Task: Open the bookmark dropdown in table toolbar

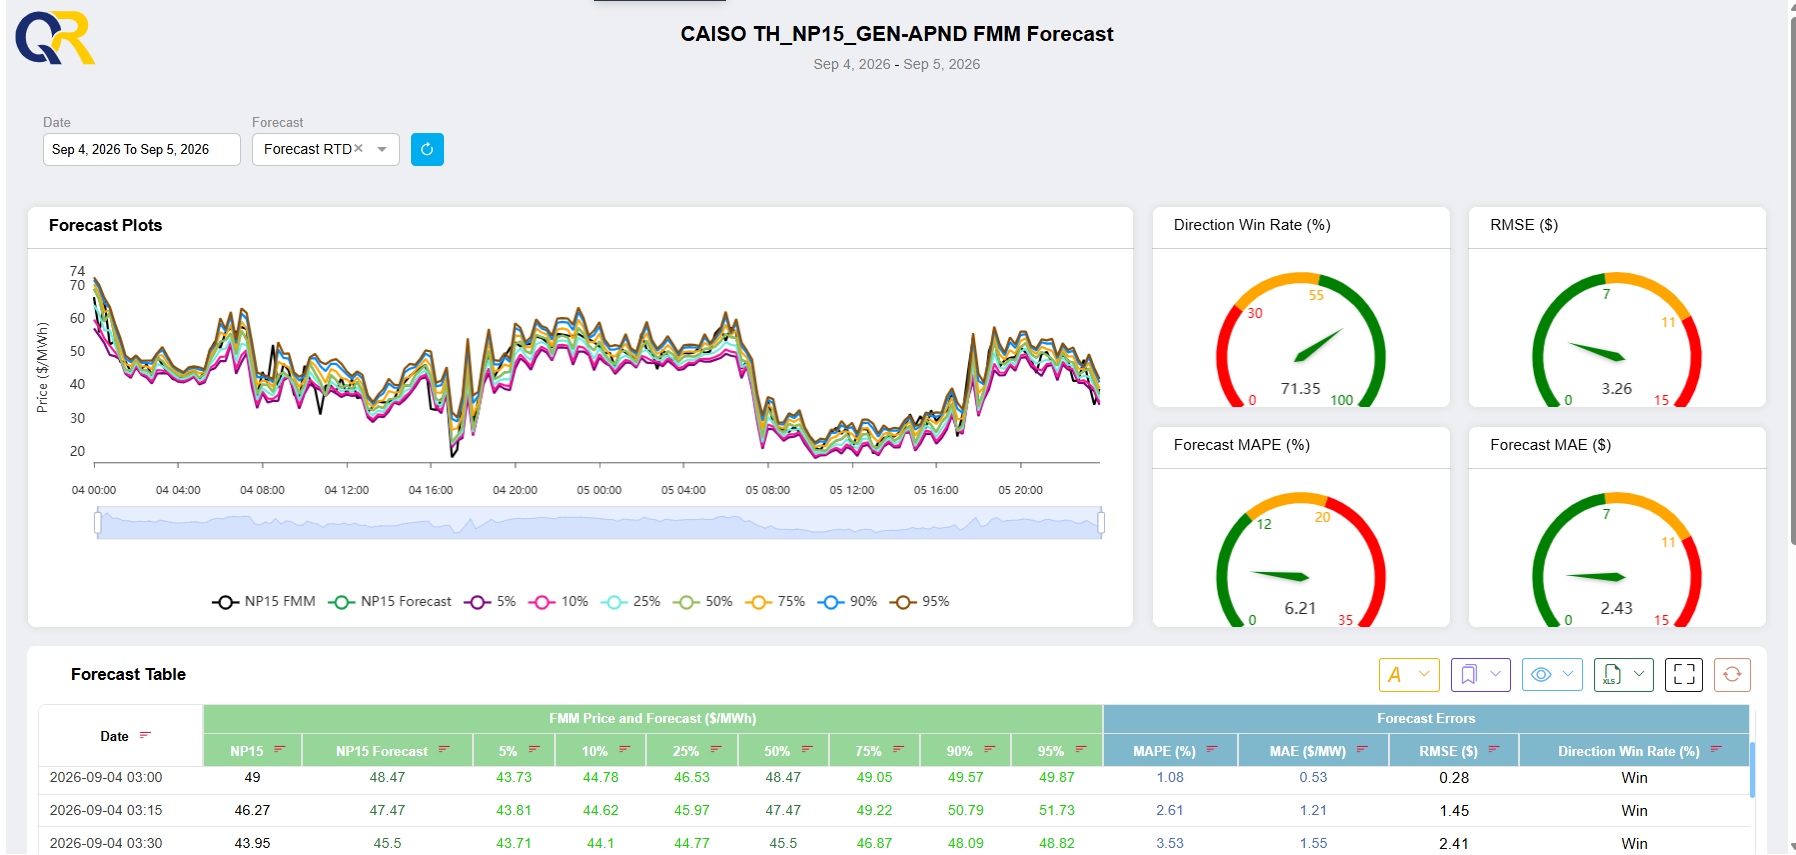Action: point(1480,675)
